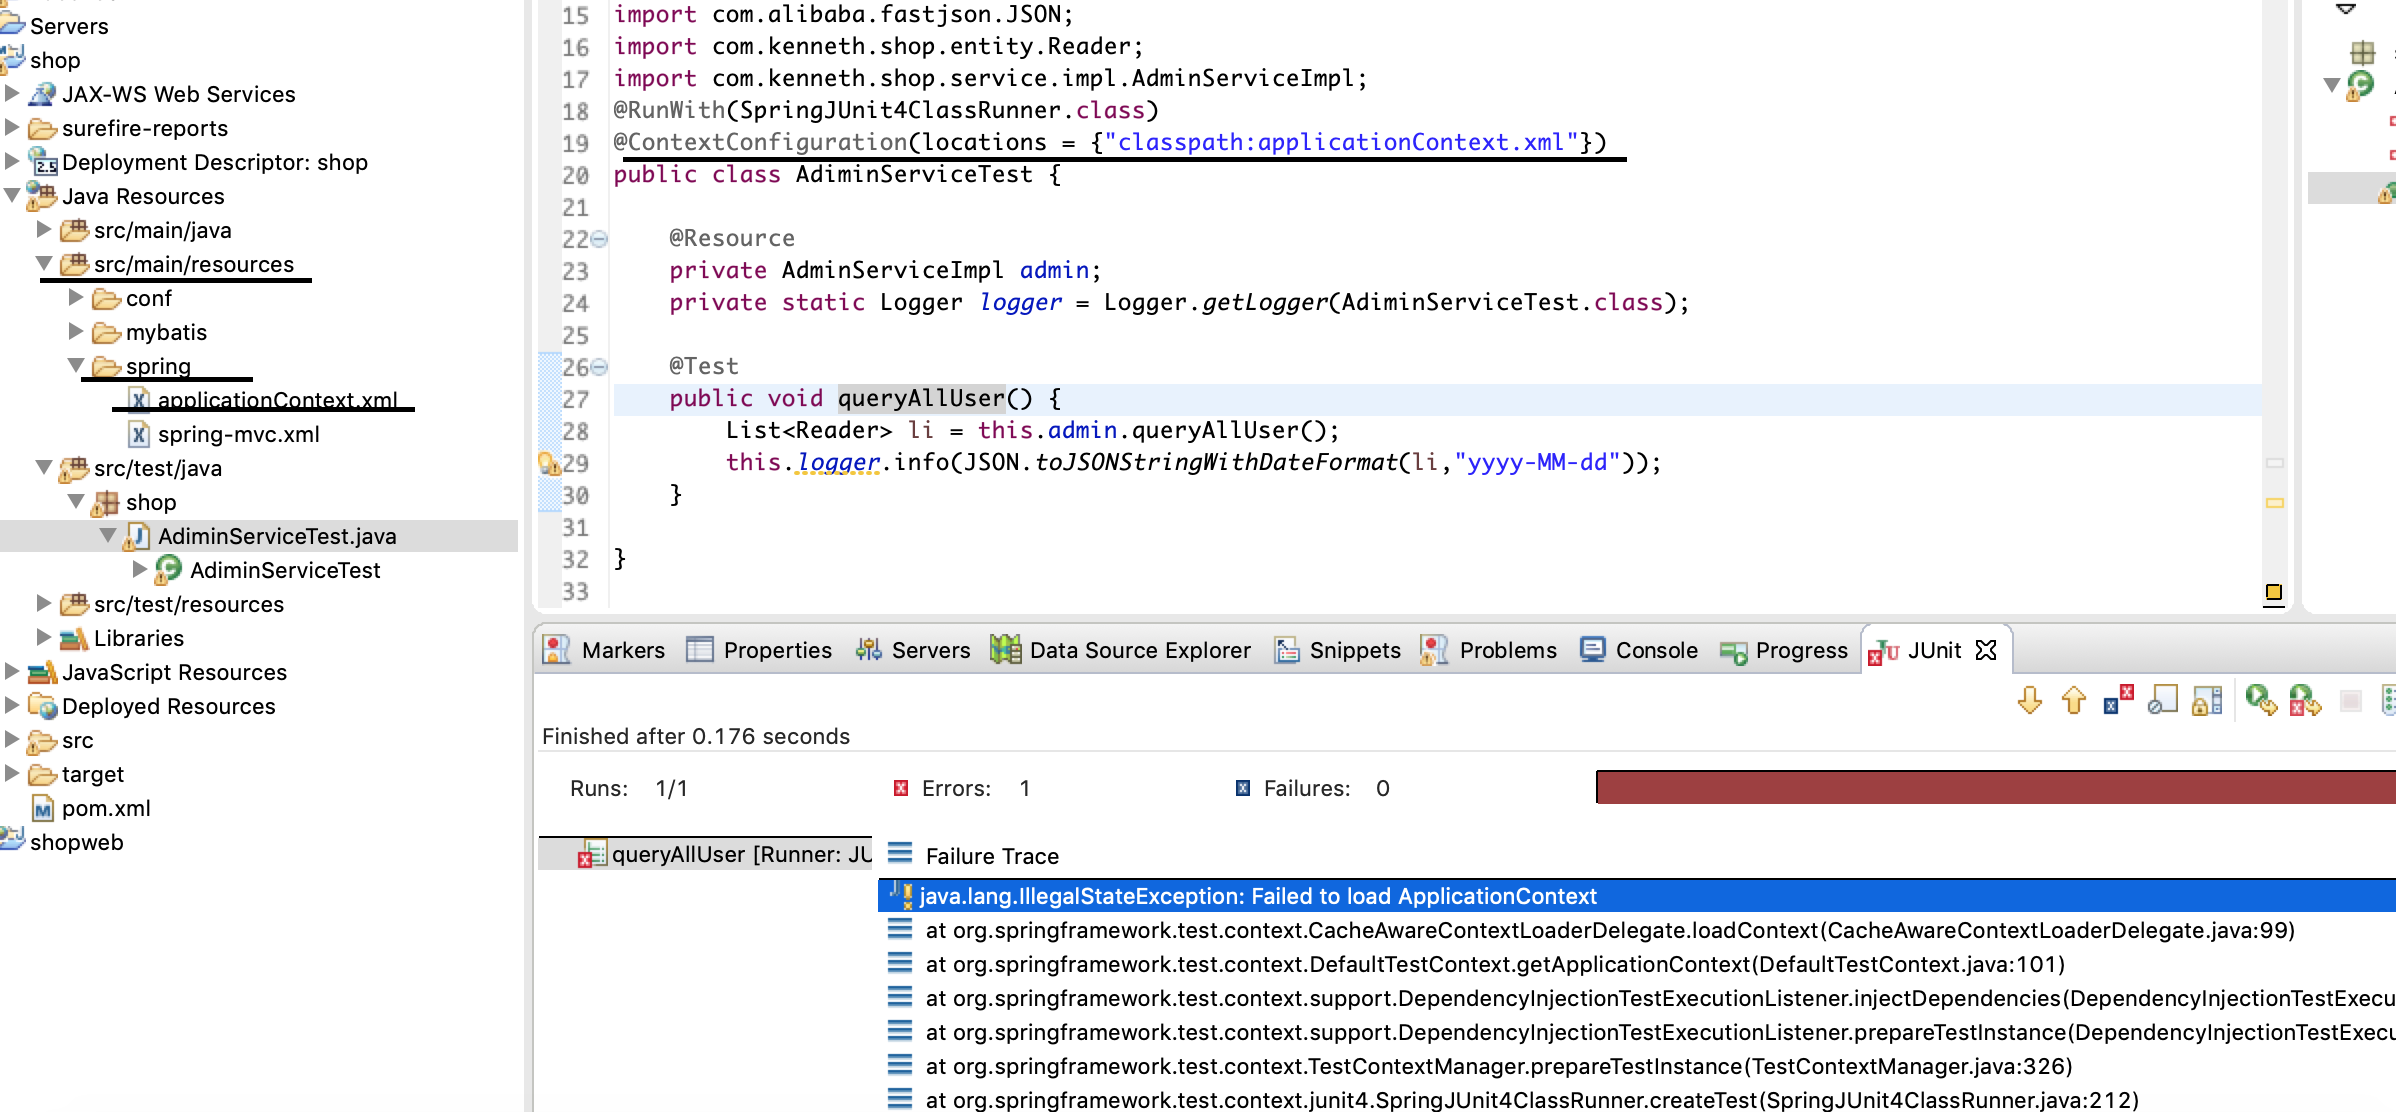Click the Console tab icon
2396x1112 pixels.
[x=1594, y=651]
